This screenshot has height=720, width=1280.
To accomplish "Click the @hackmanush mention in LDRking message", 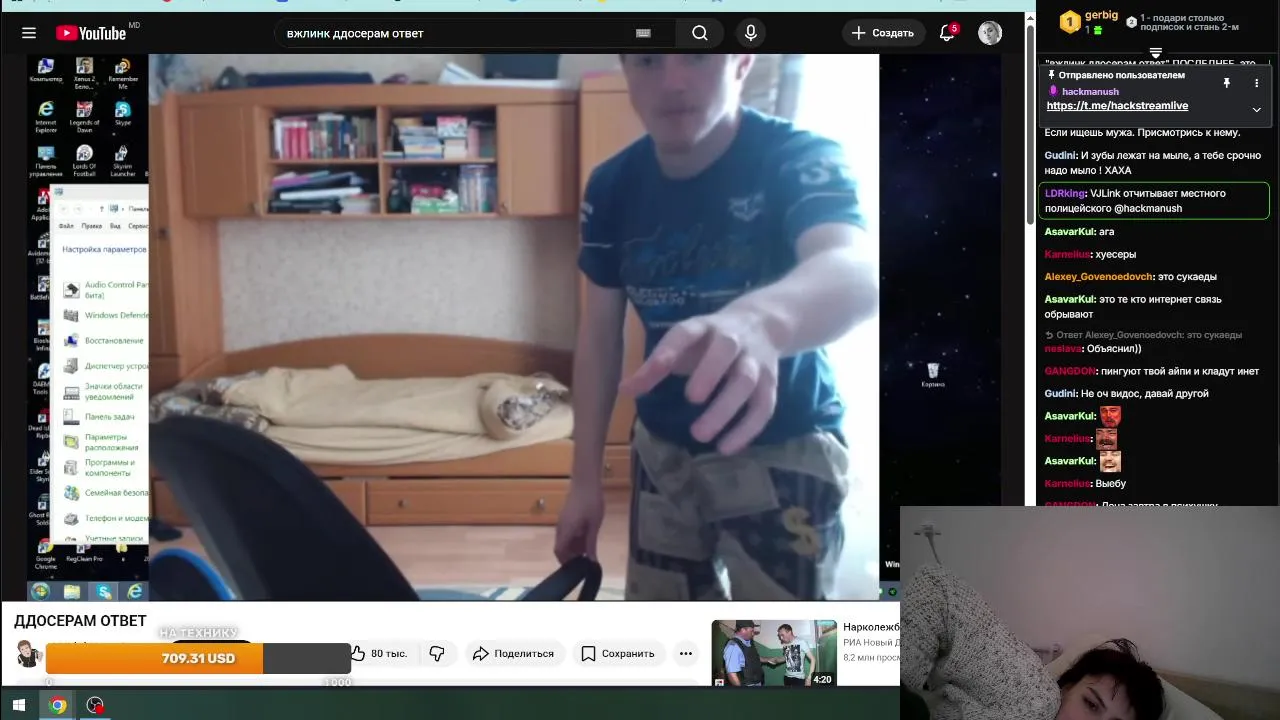I will pos(1148,209).
